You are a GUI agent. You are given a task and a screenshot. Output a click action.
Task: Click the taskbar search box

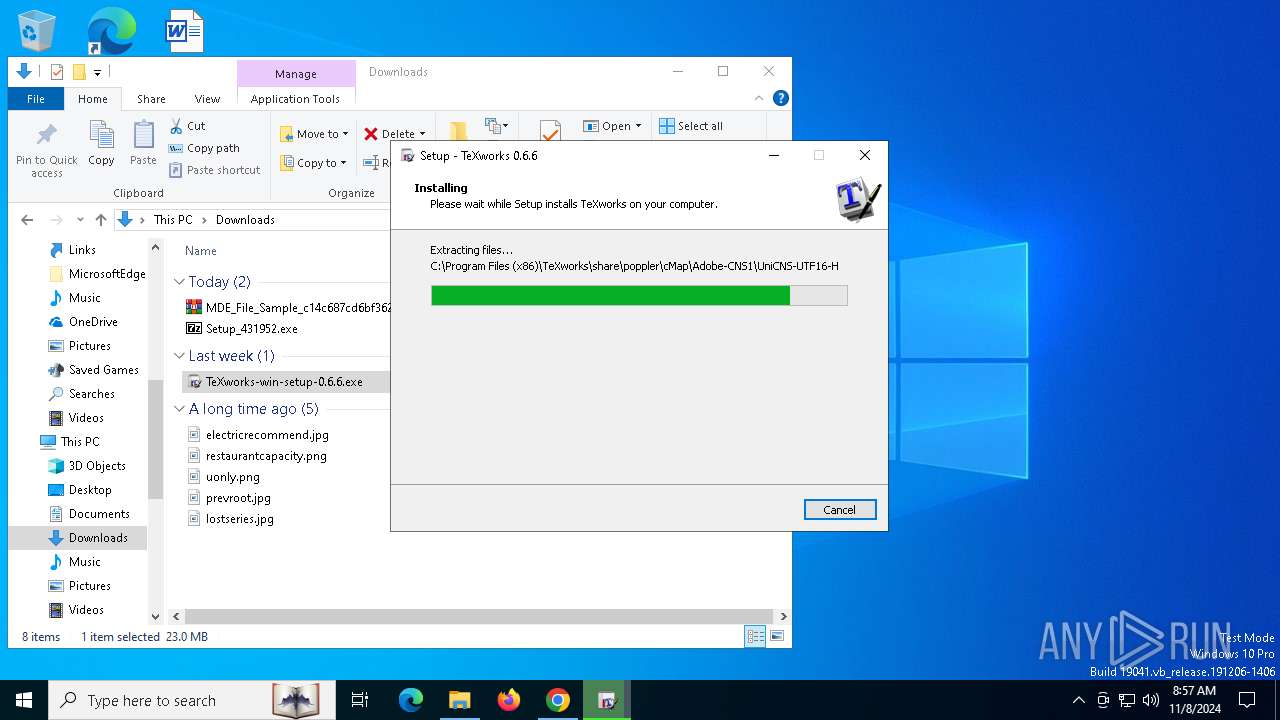tap(192, 700)
